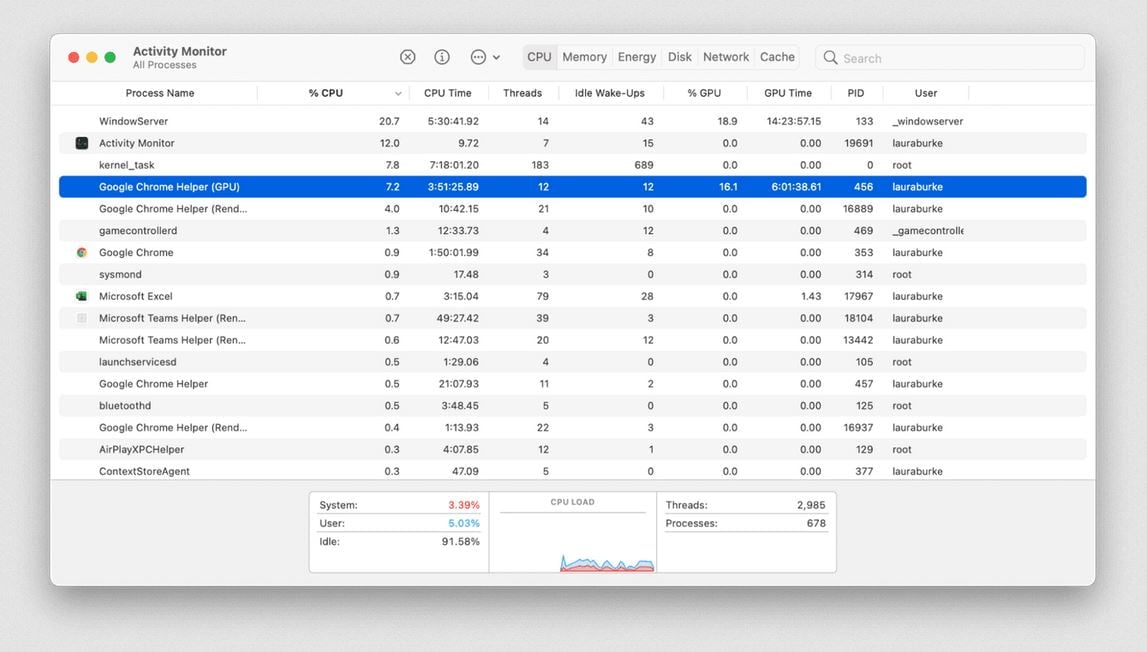
Task: Select the kernel_task process
Action: click(x=573, y=165)
